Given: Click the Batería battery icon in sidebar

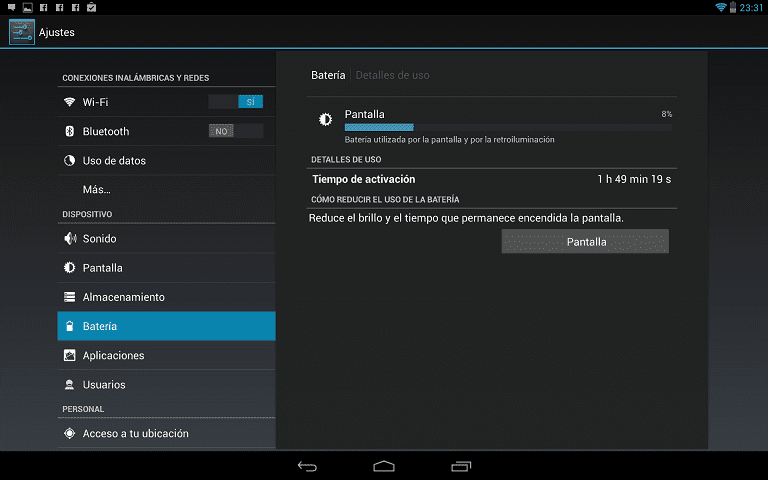Looking at the screenshot, I should coord(70,326).
